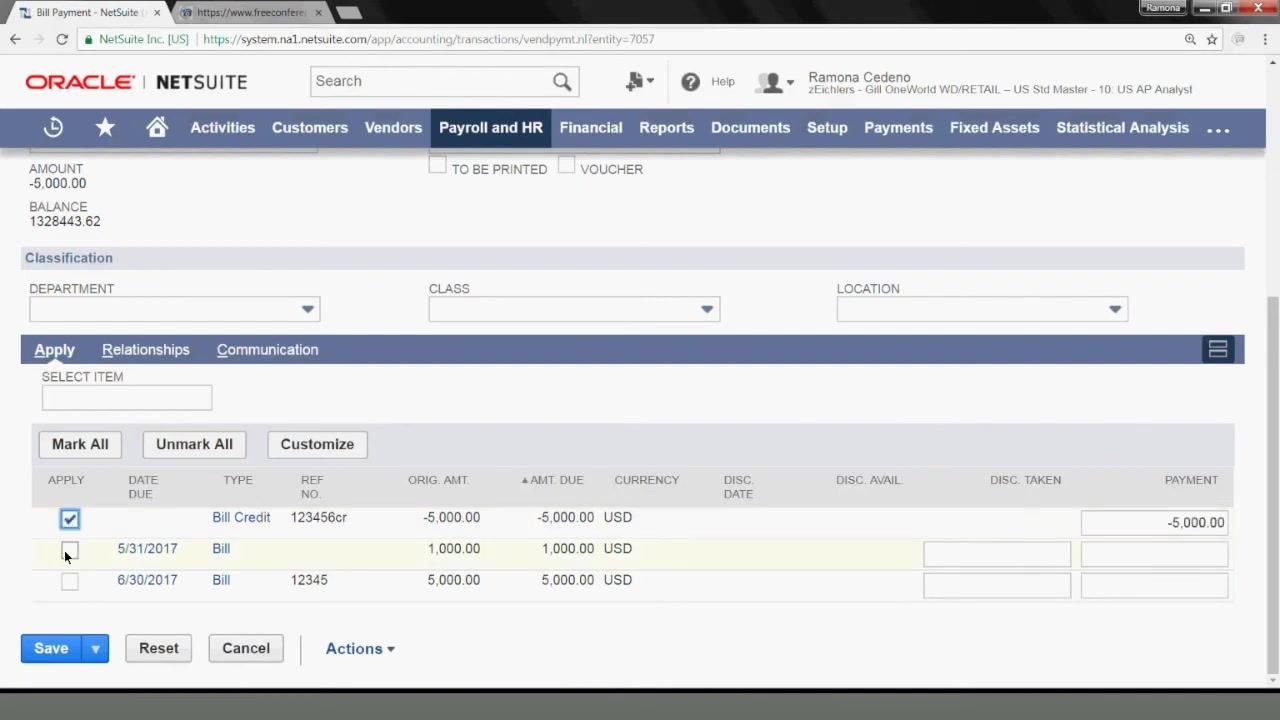
Task: Click the Select Item input field
Action: (x=127, y=398)
